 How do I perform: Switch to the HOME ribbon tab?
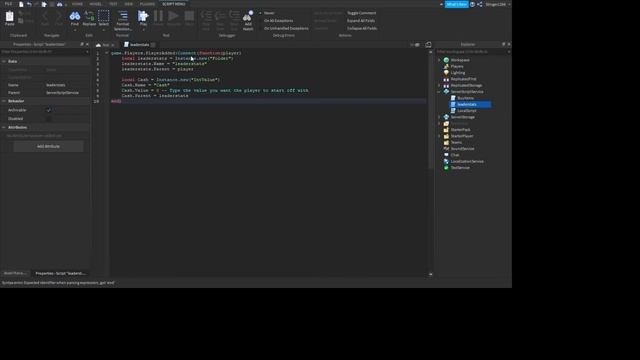[77, 4]
